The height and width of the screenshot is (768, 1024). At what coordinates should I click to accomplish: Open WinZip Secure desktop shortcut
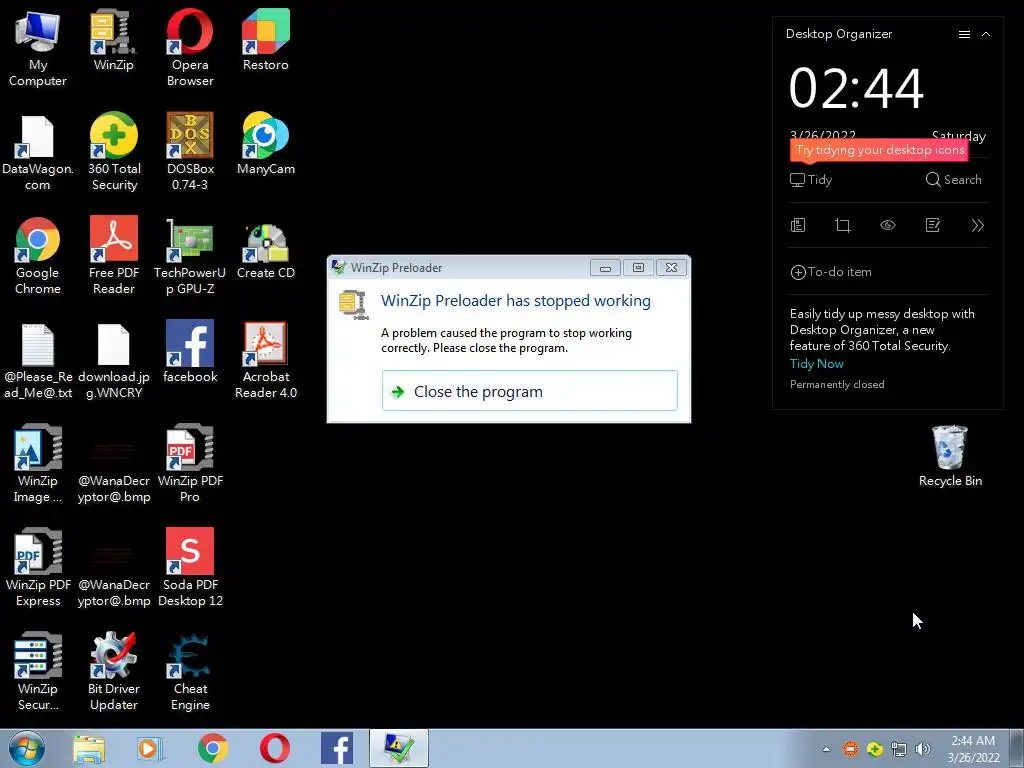point(37,671)
